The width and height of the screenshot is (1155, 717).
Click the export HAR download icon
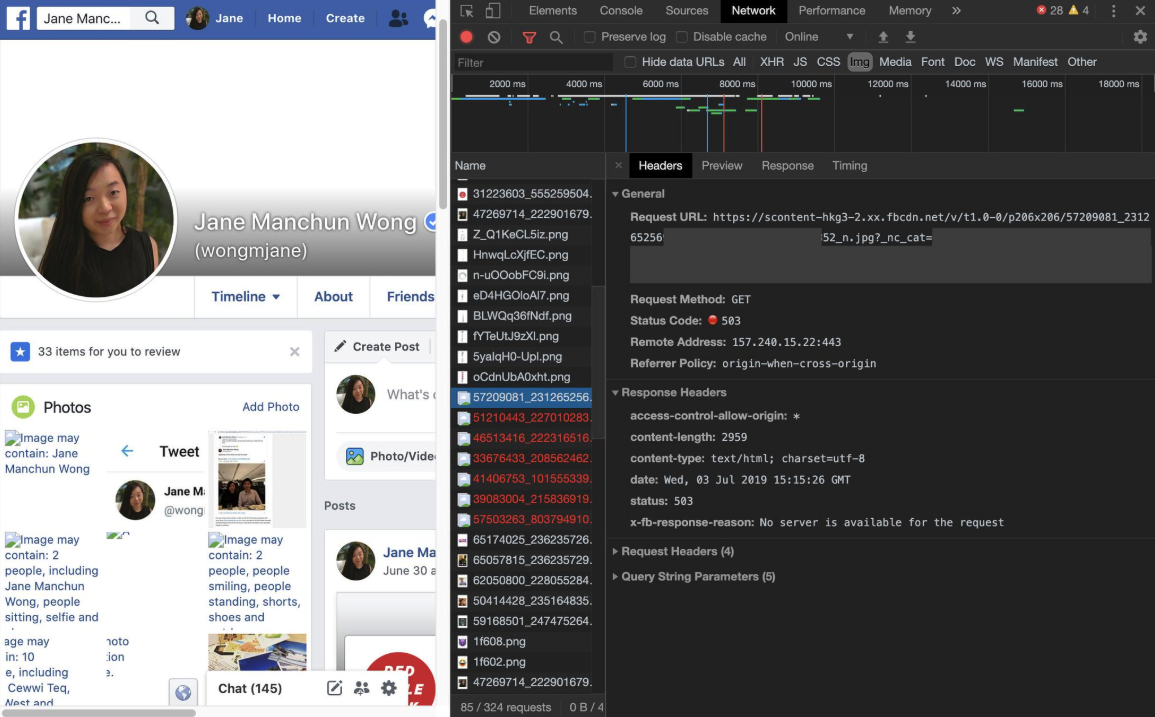point(910,37)
